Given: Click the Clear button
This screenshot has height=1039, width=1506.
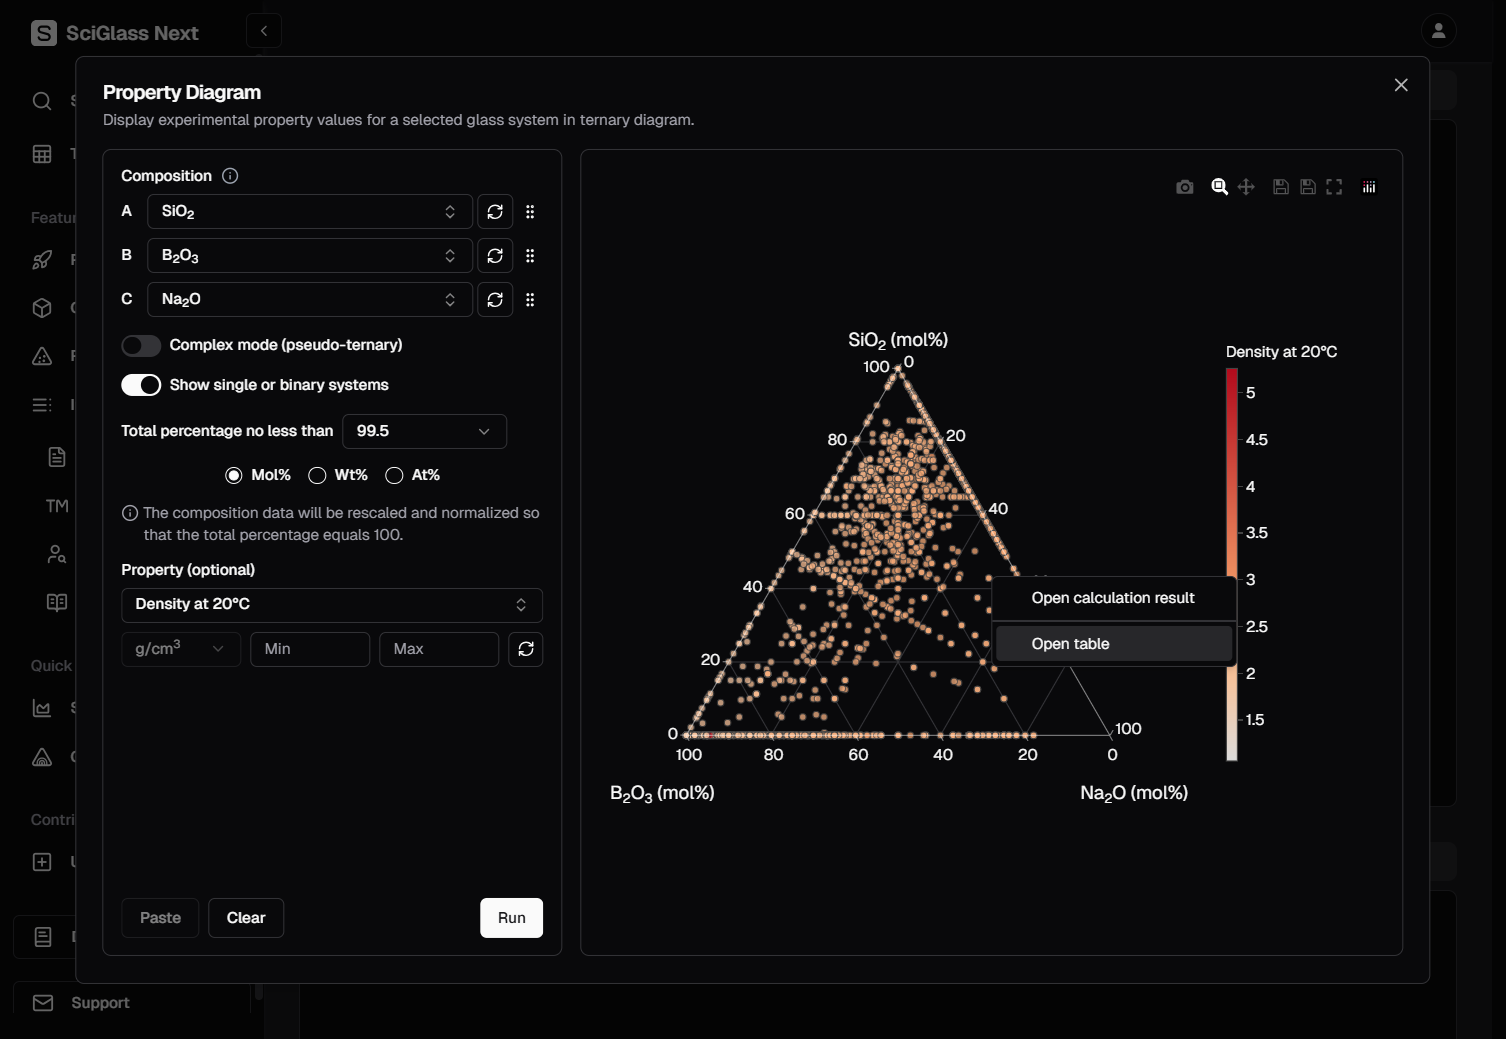Looking at the screenshot, I should pyautogui.click(x=246, y=918).
